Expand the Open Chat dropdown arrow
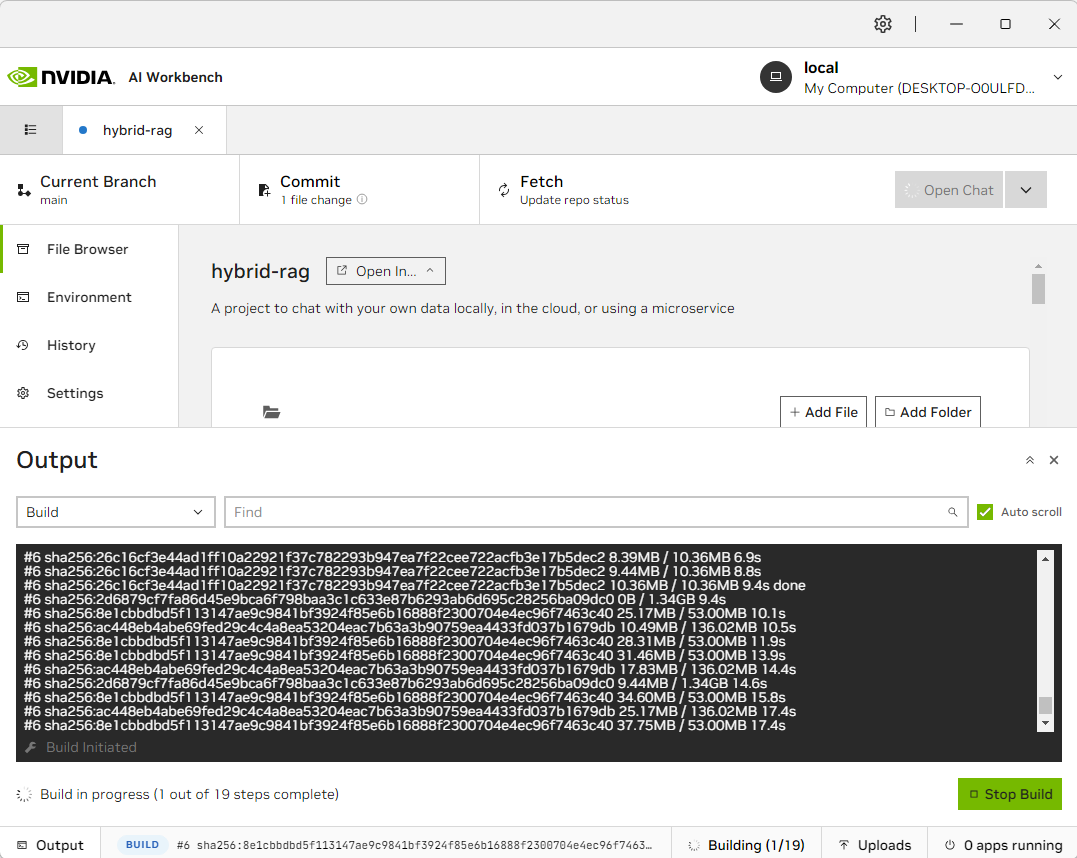1077x858 pixels. coord(1026,190)
